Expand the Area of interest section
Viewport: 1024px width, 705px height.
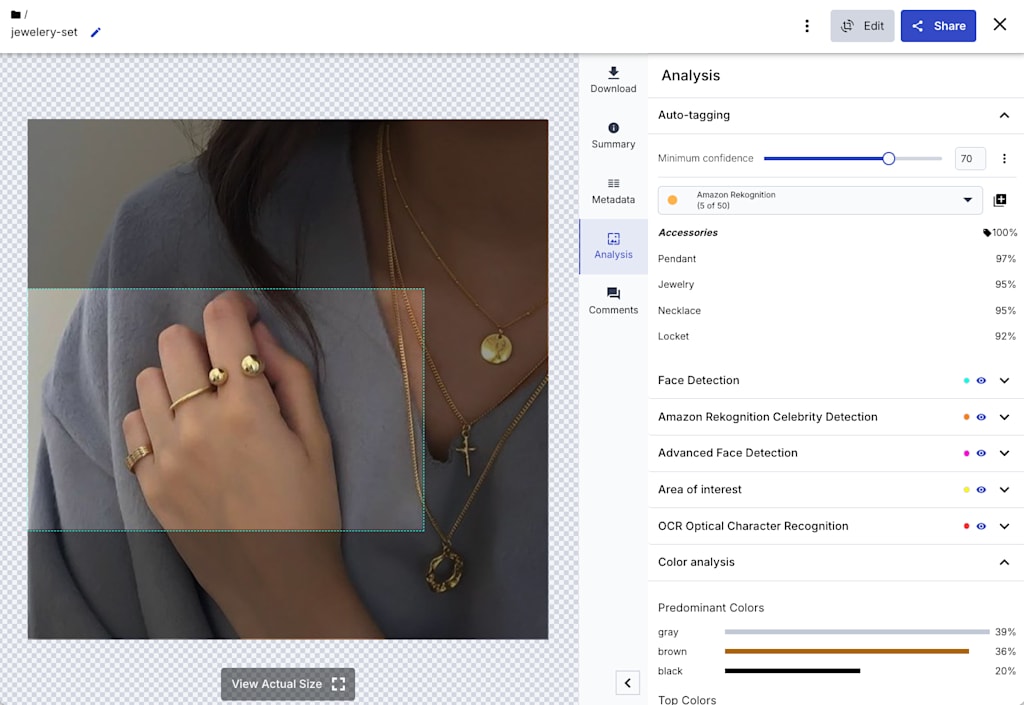[1004, 490]
